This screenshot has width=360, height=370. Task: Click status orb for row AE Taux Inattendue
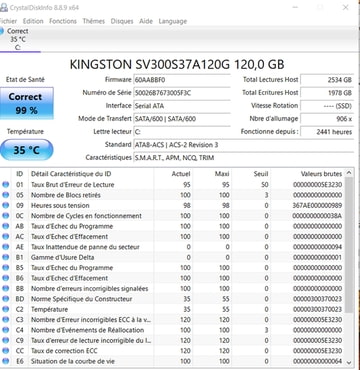click(5, 247)
